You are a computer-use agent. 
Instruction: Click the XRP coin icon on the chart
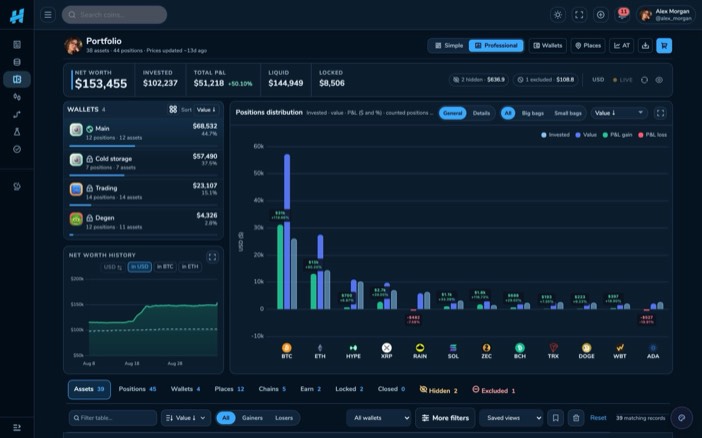[x=386, y=348]
